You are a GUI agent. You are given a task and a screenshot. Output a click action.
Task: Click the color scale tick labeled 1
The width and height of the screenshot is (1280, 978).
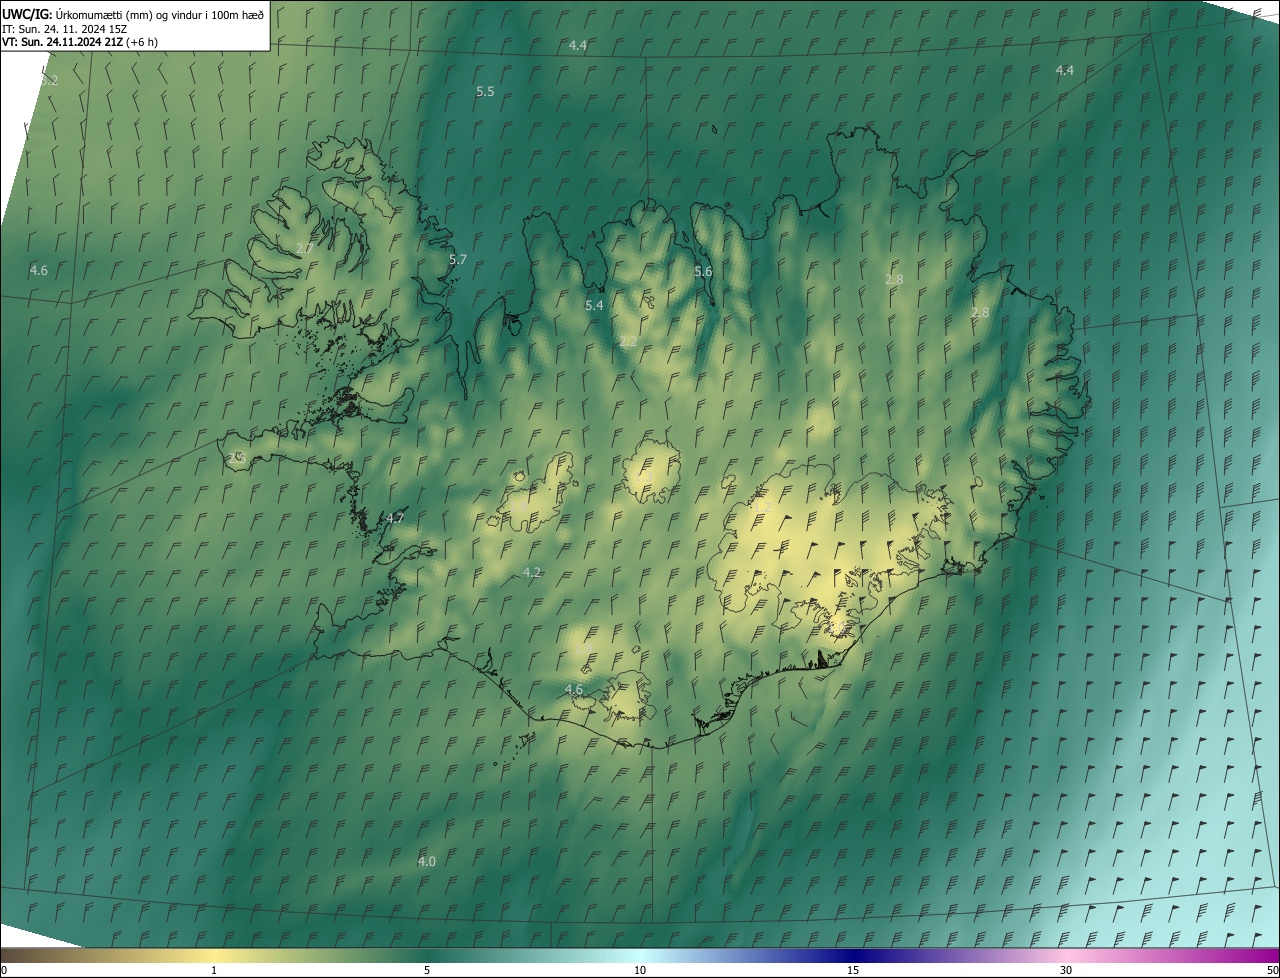click(214, 970)
